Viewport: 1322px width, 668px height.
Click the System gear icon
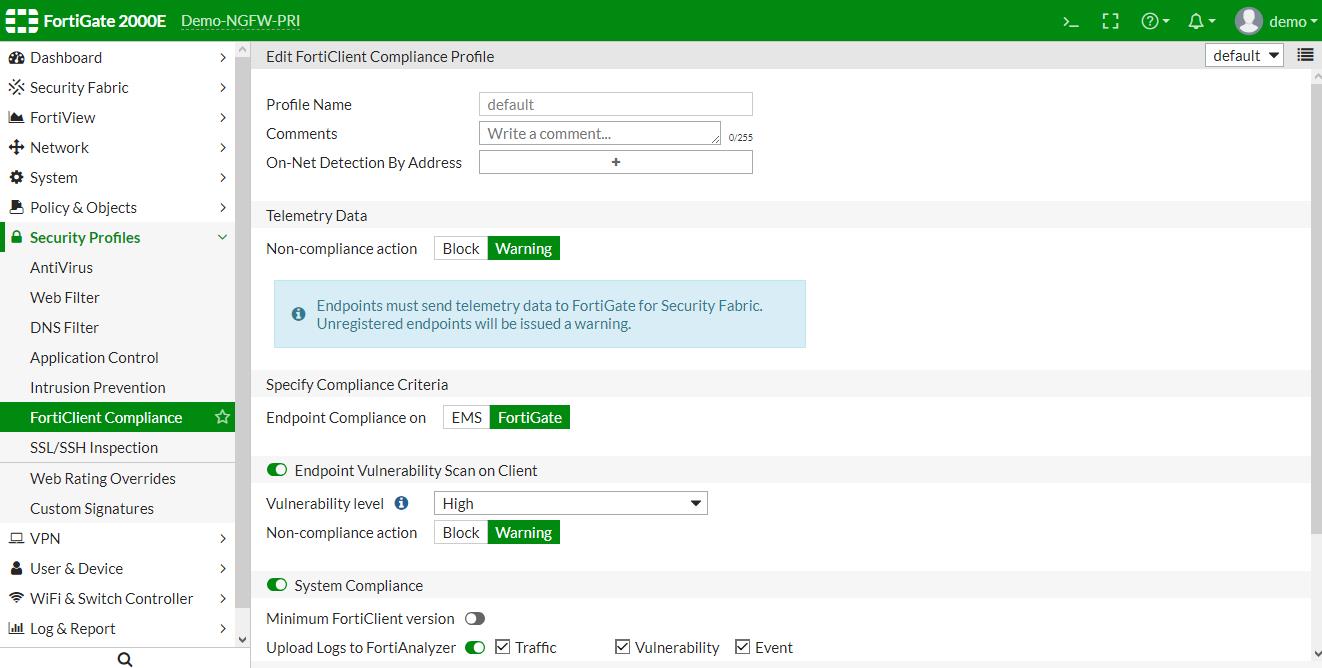tap(16, 178)
